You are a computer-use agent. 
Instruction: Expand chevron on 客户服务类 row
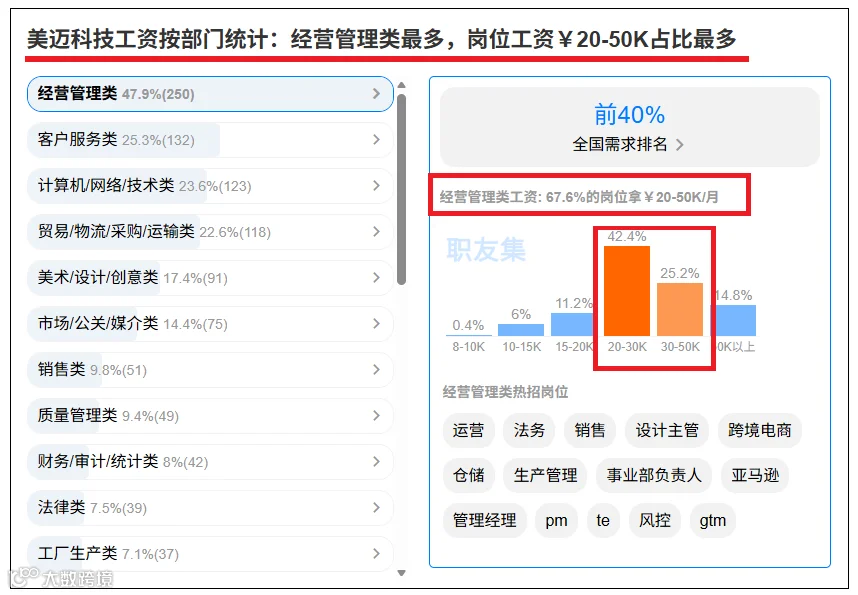click(x=376, y=140)
